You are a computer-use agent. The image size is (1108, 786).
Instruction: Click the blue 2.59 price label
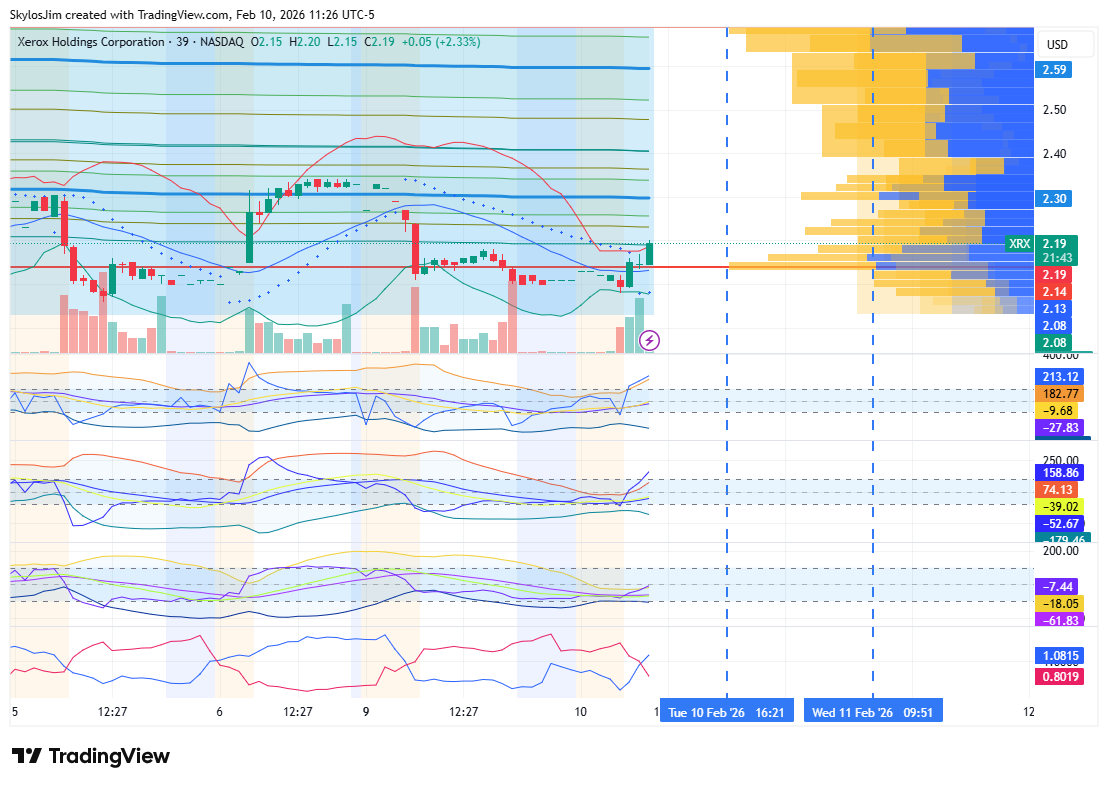click(1053, 70)
